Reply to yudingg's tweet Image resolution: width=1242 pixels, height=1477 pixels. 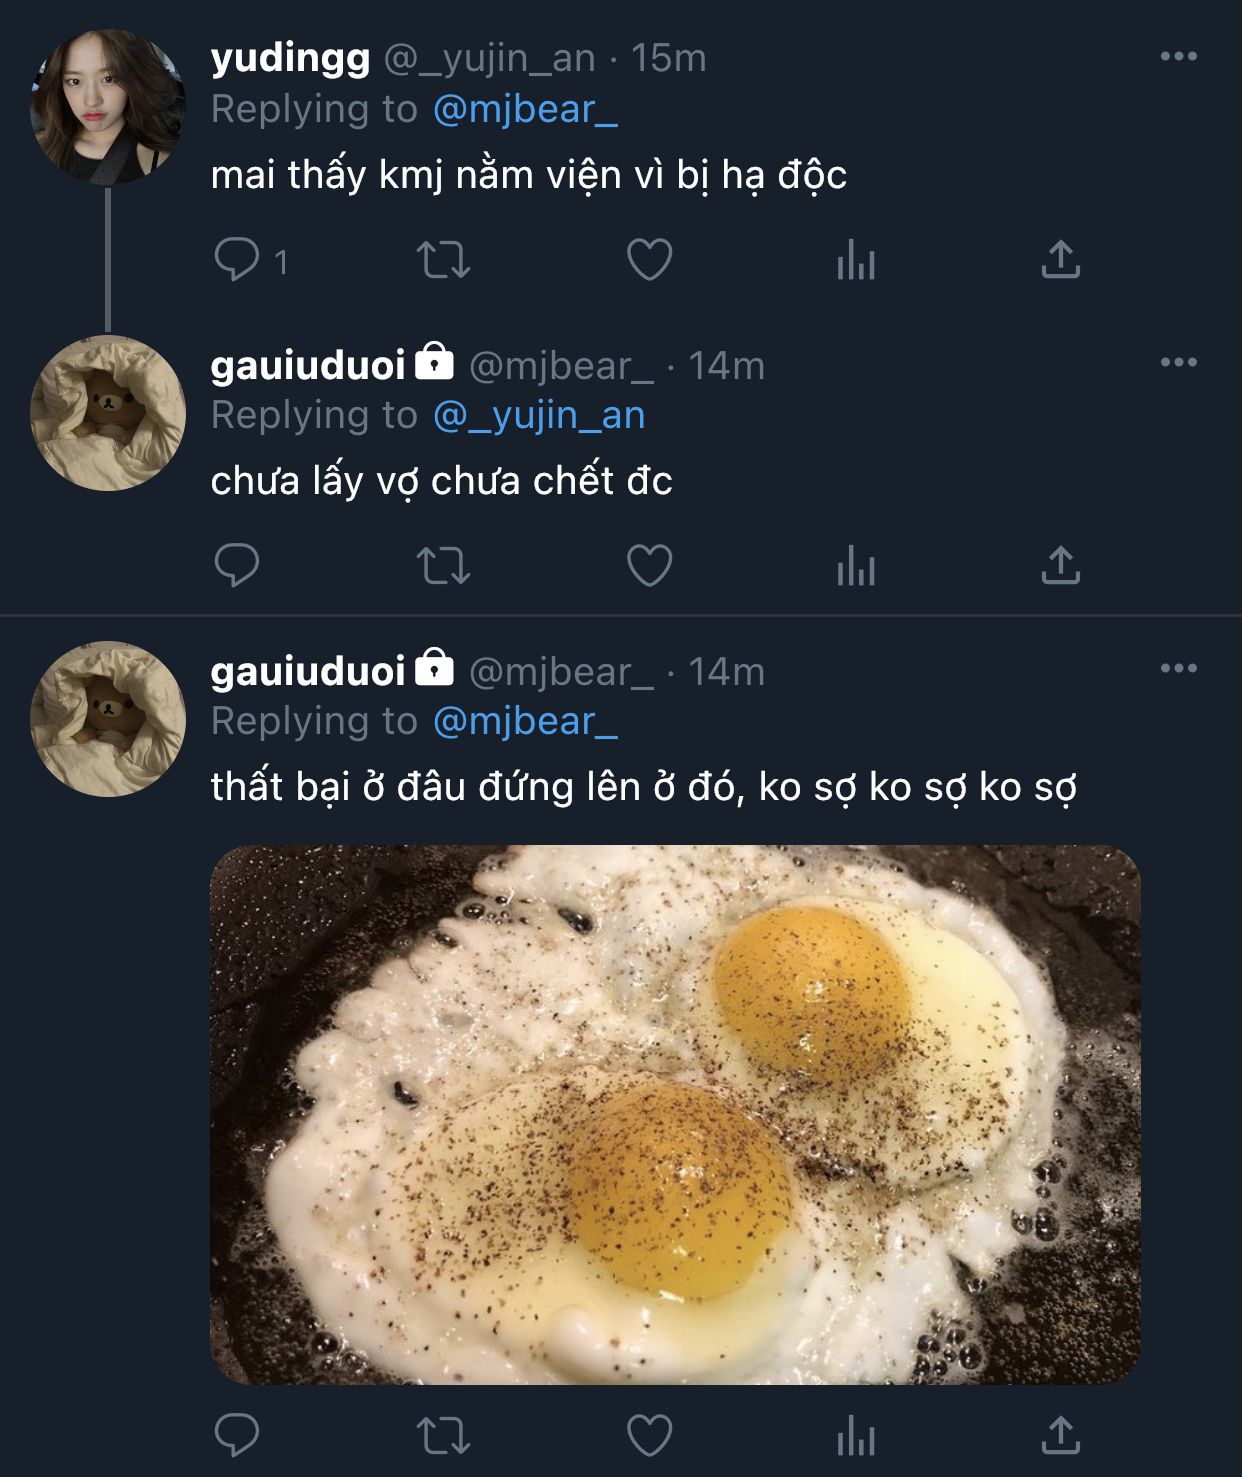pyautogui.click(x=237, y=260)
